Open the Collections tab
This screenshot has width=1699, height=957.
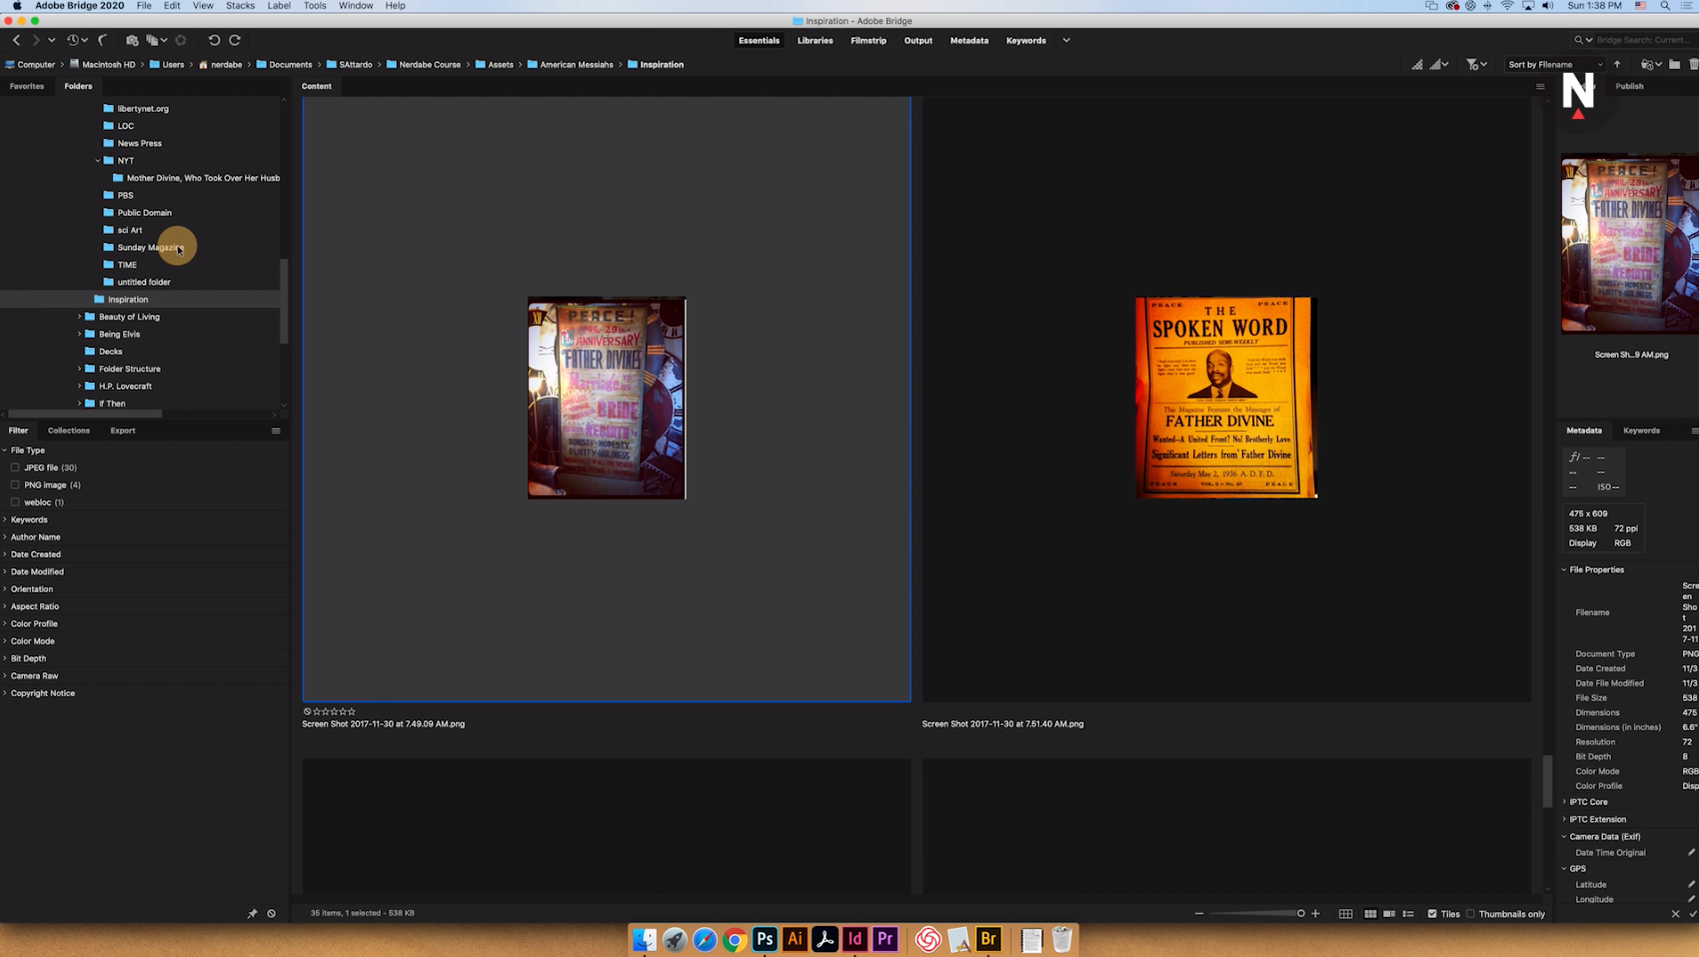coord(69,431)
